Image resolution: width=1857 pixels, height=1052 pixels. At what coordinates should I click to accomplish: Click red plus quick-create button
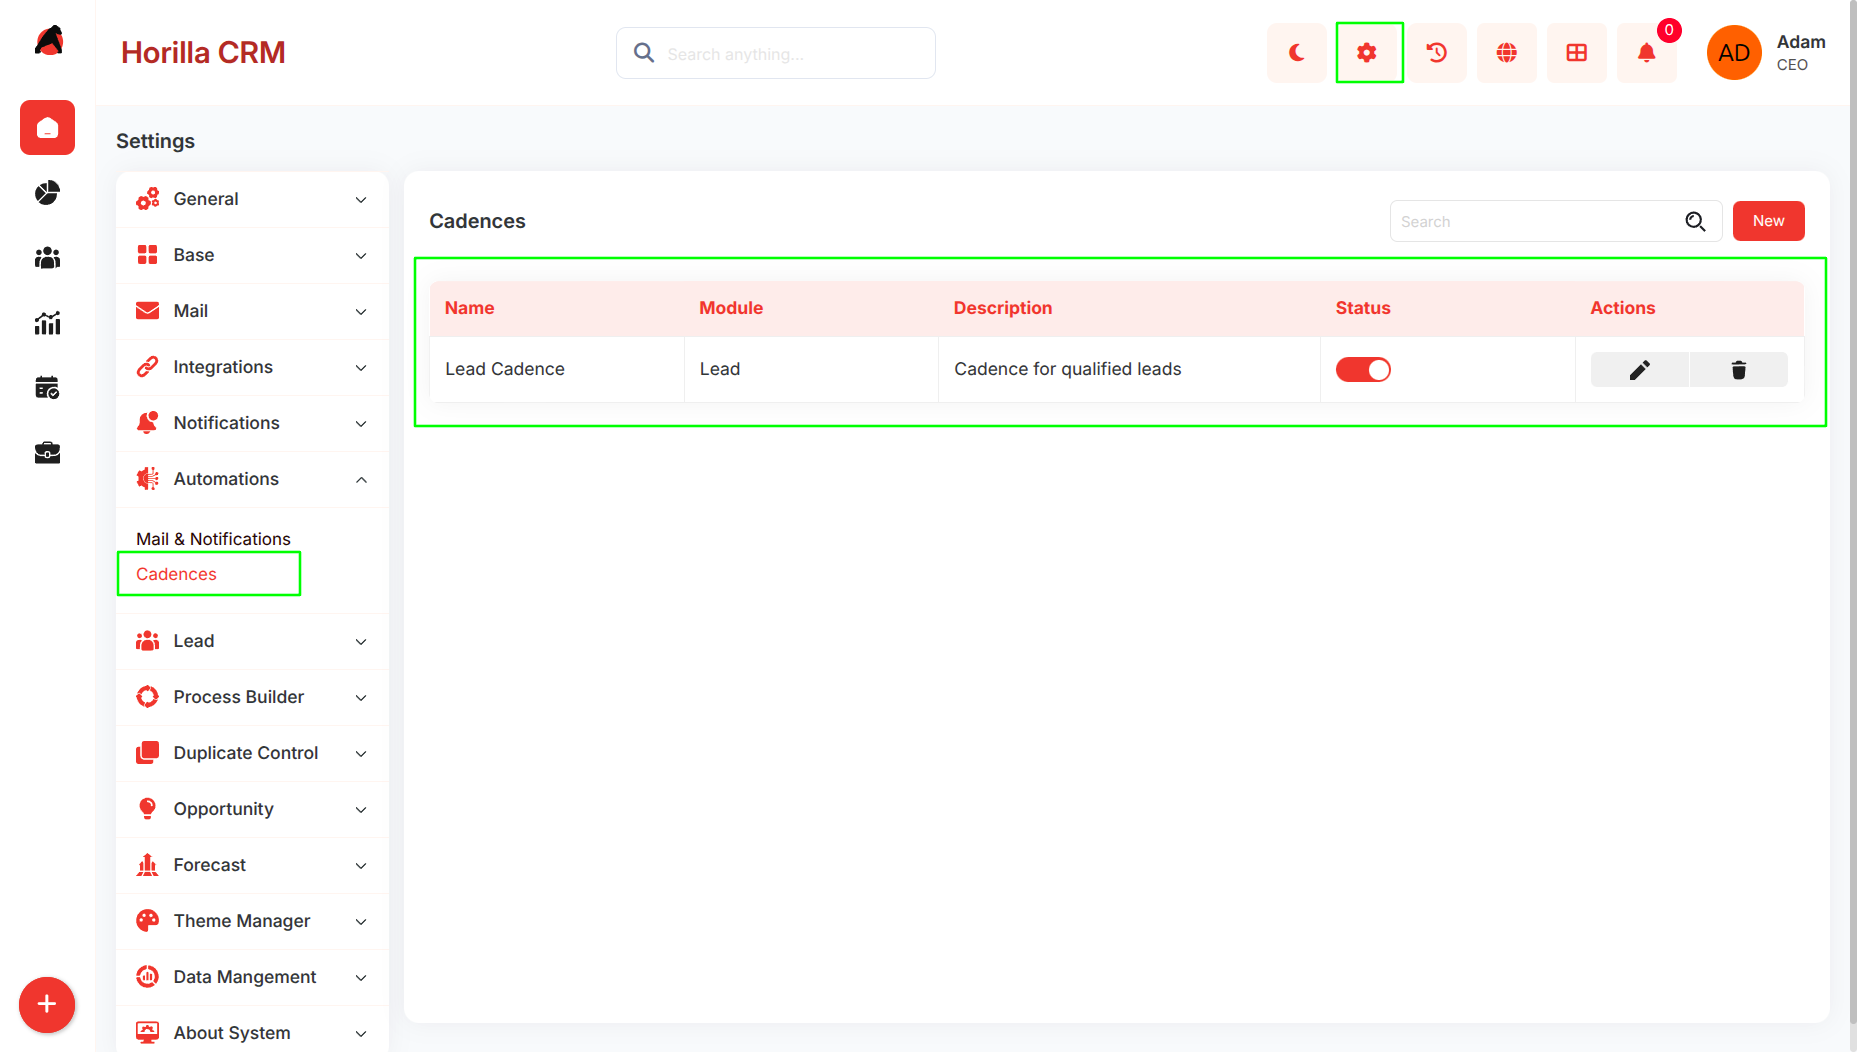point(47,1004)
